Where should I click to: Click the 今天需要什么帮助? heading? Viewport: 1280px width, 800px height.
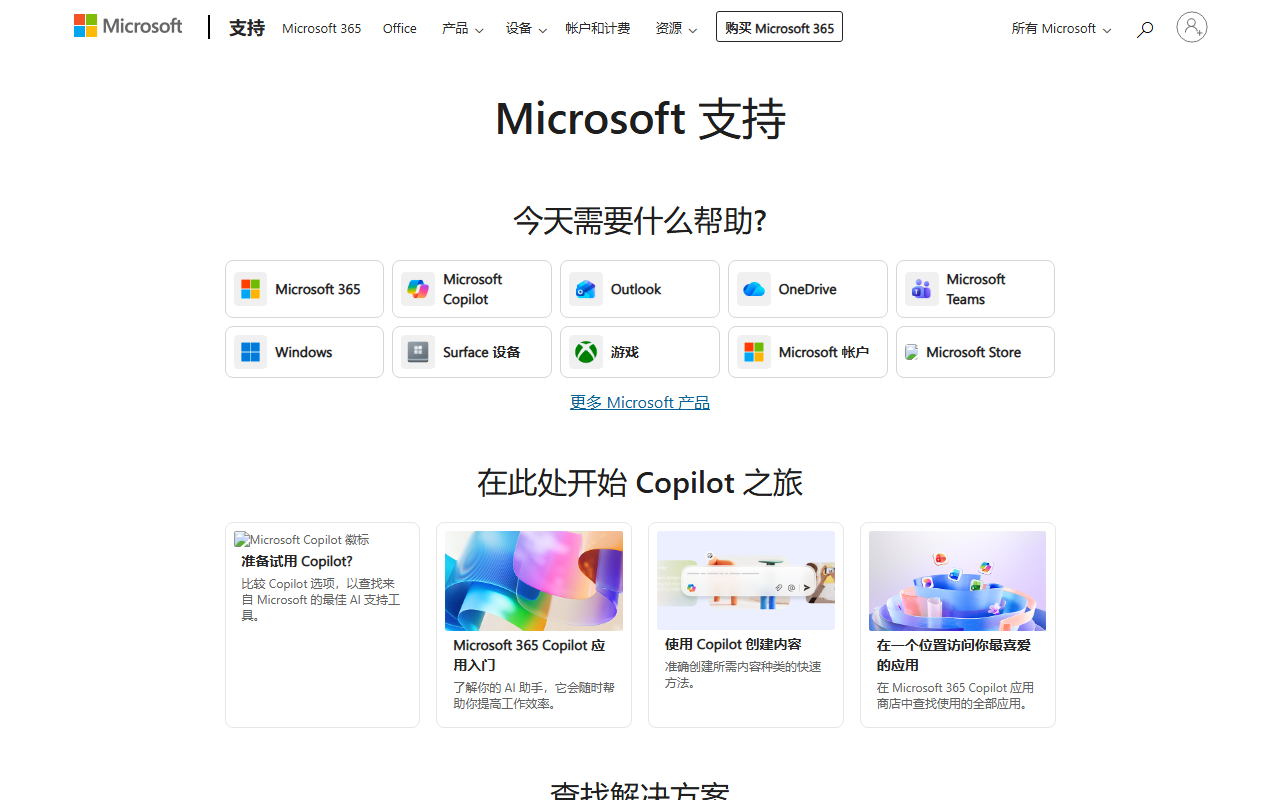(x=640, y=220)
